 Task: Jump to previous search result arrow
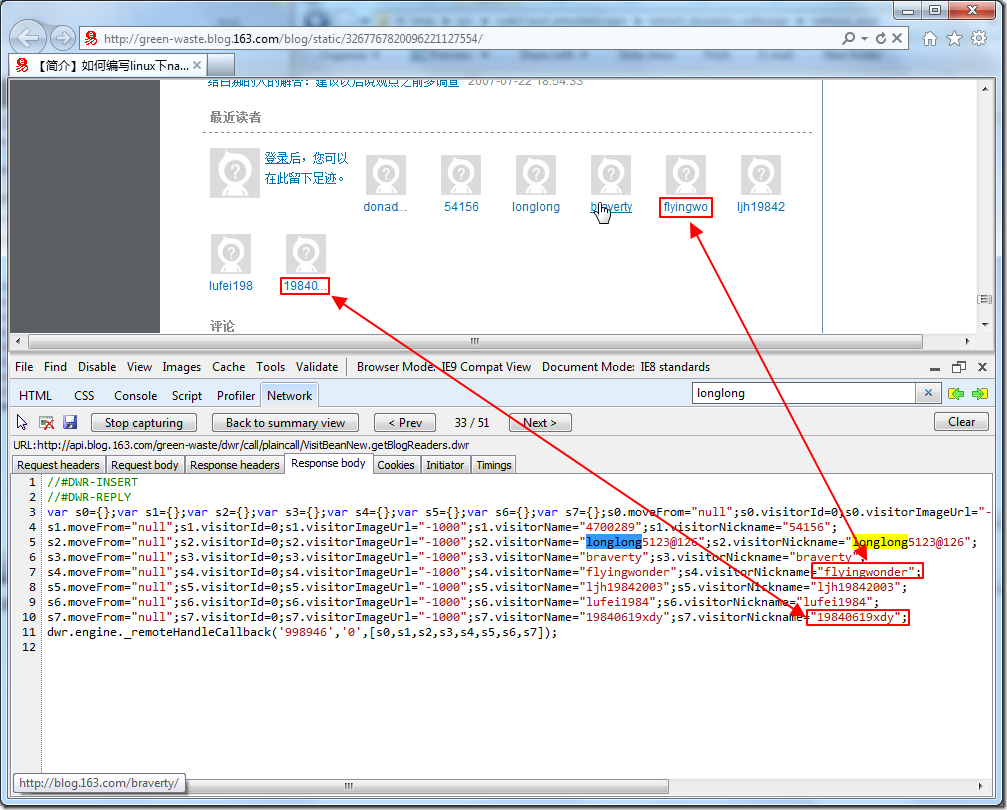click(x=956, y=394)
